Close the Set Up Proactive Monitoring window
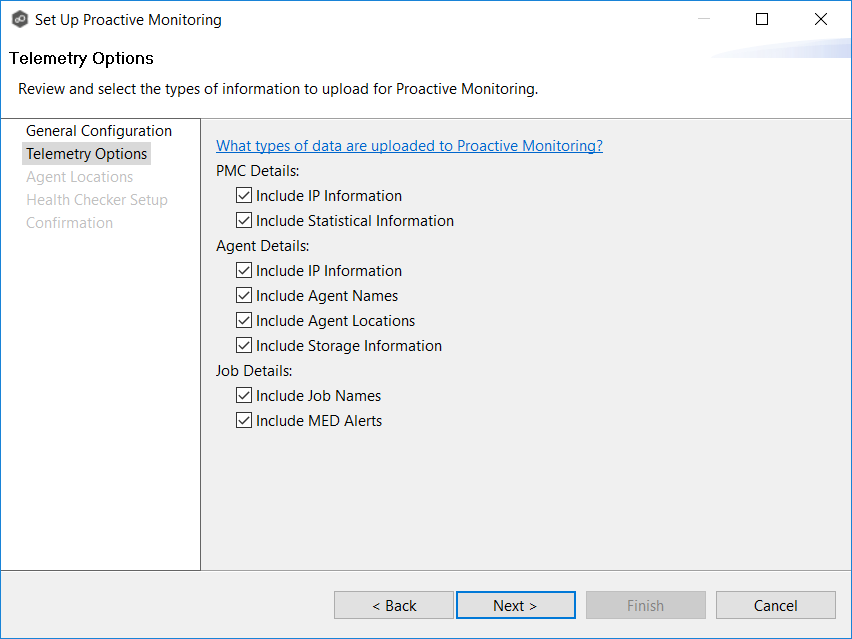This screenshot has height=639, width=852. [x=821, y=19]
